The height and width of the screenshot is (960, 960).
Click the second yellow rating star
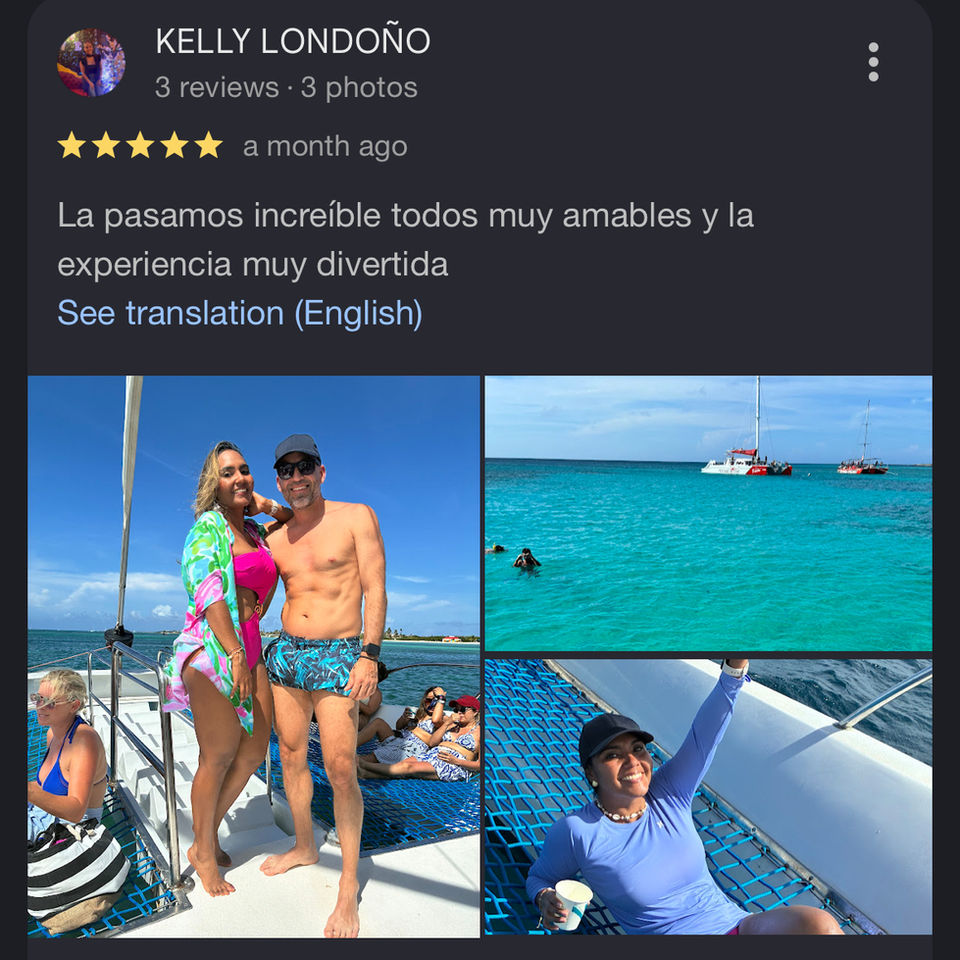click(x=106, y=145)
